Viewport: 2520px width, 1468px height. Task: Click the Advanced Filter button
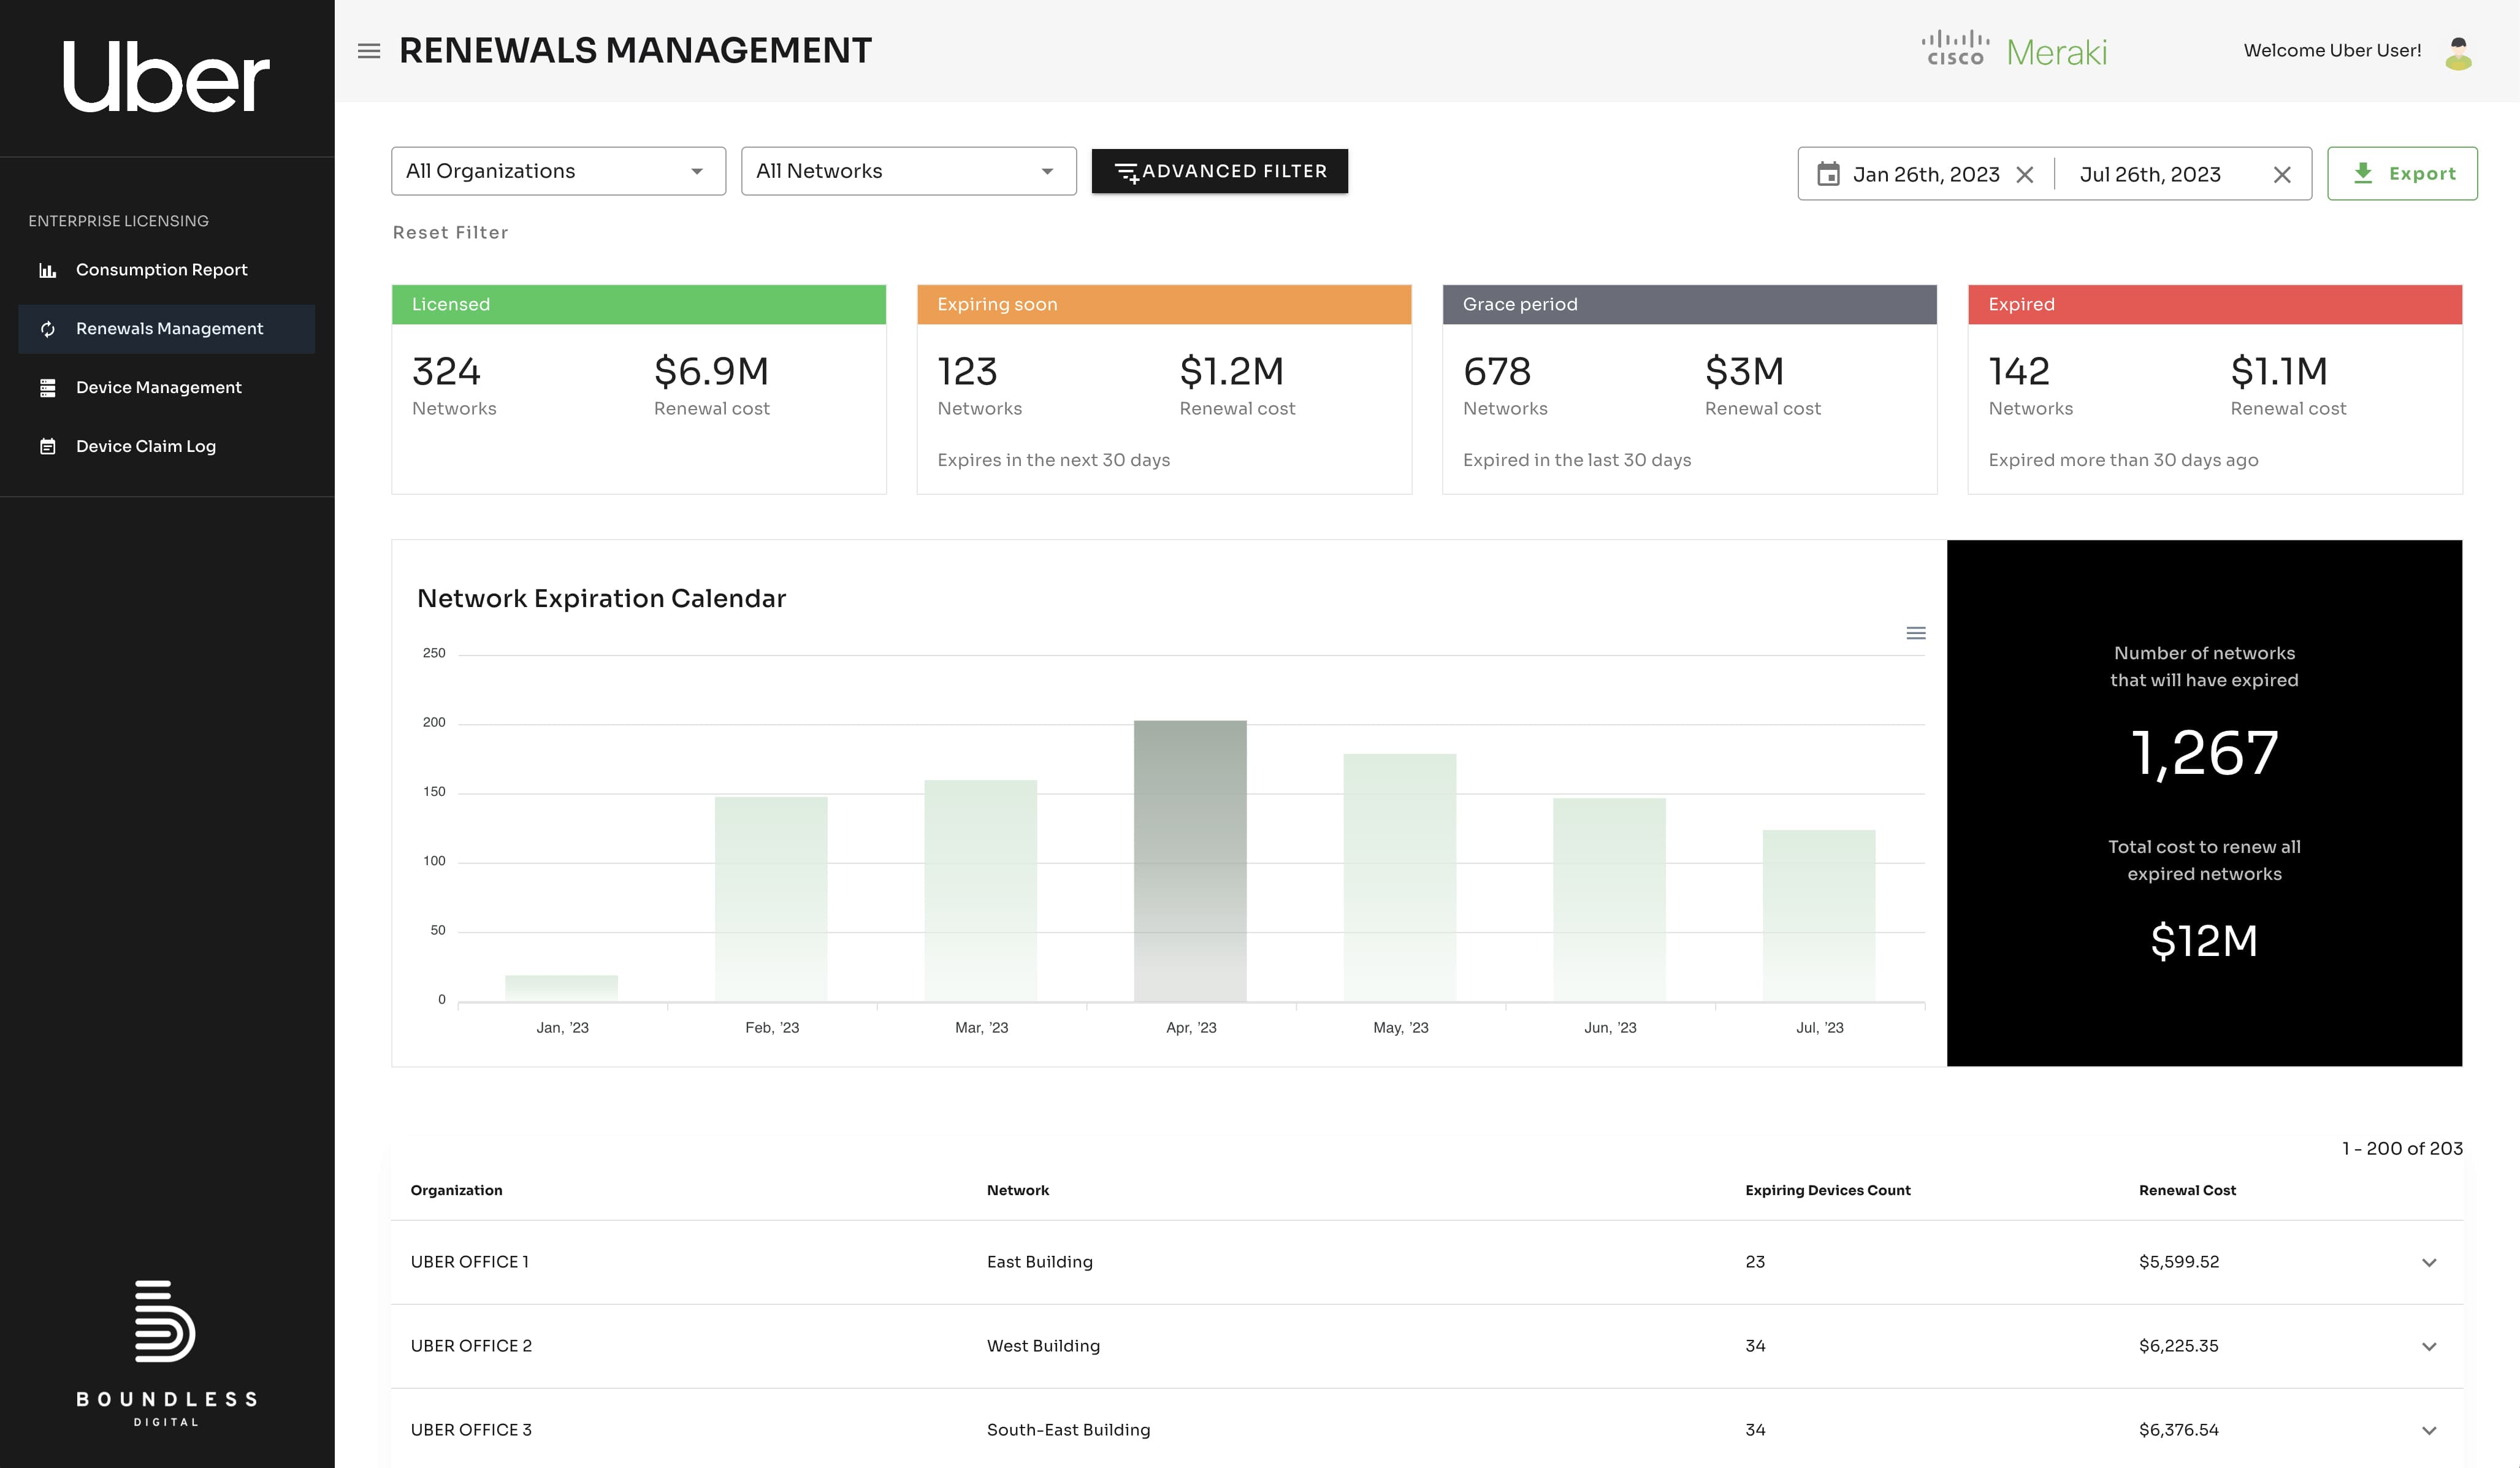coord(1219,171)
